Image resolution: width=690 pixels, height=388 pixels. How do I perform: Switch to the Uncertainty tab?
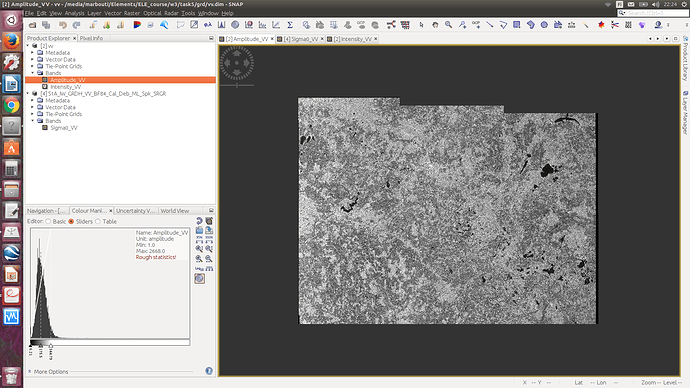(136, 211)
